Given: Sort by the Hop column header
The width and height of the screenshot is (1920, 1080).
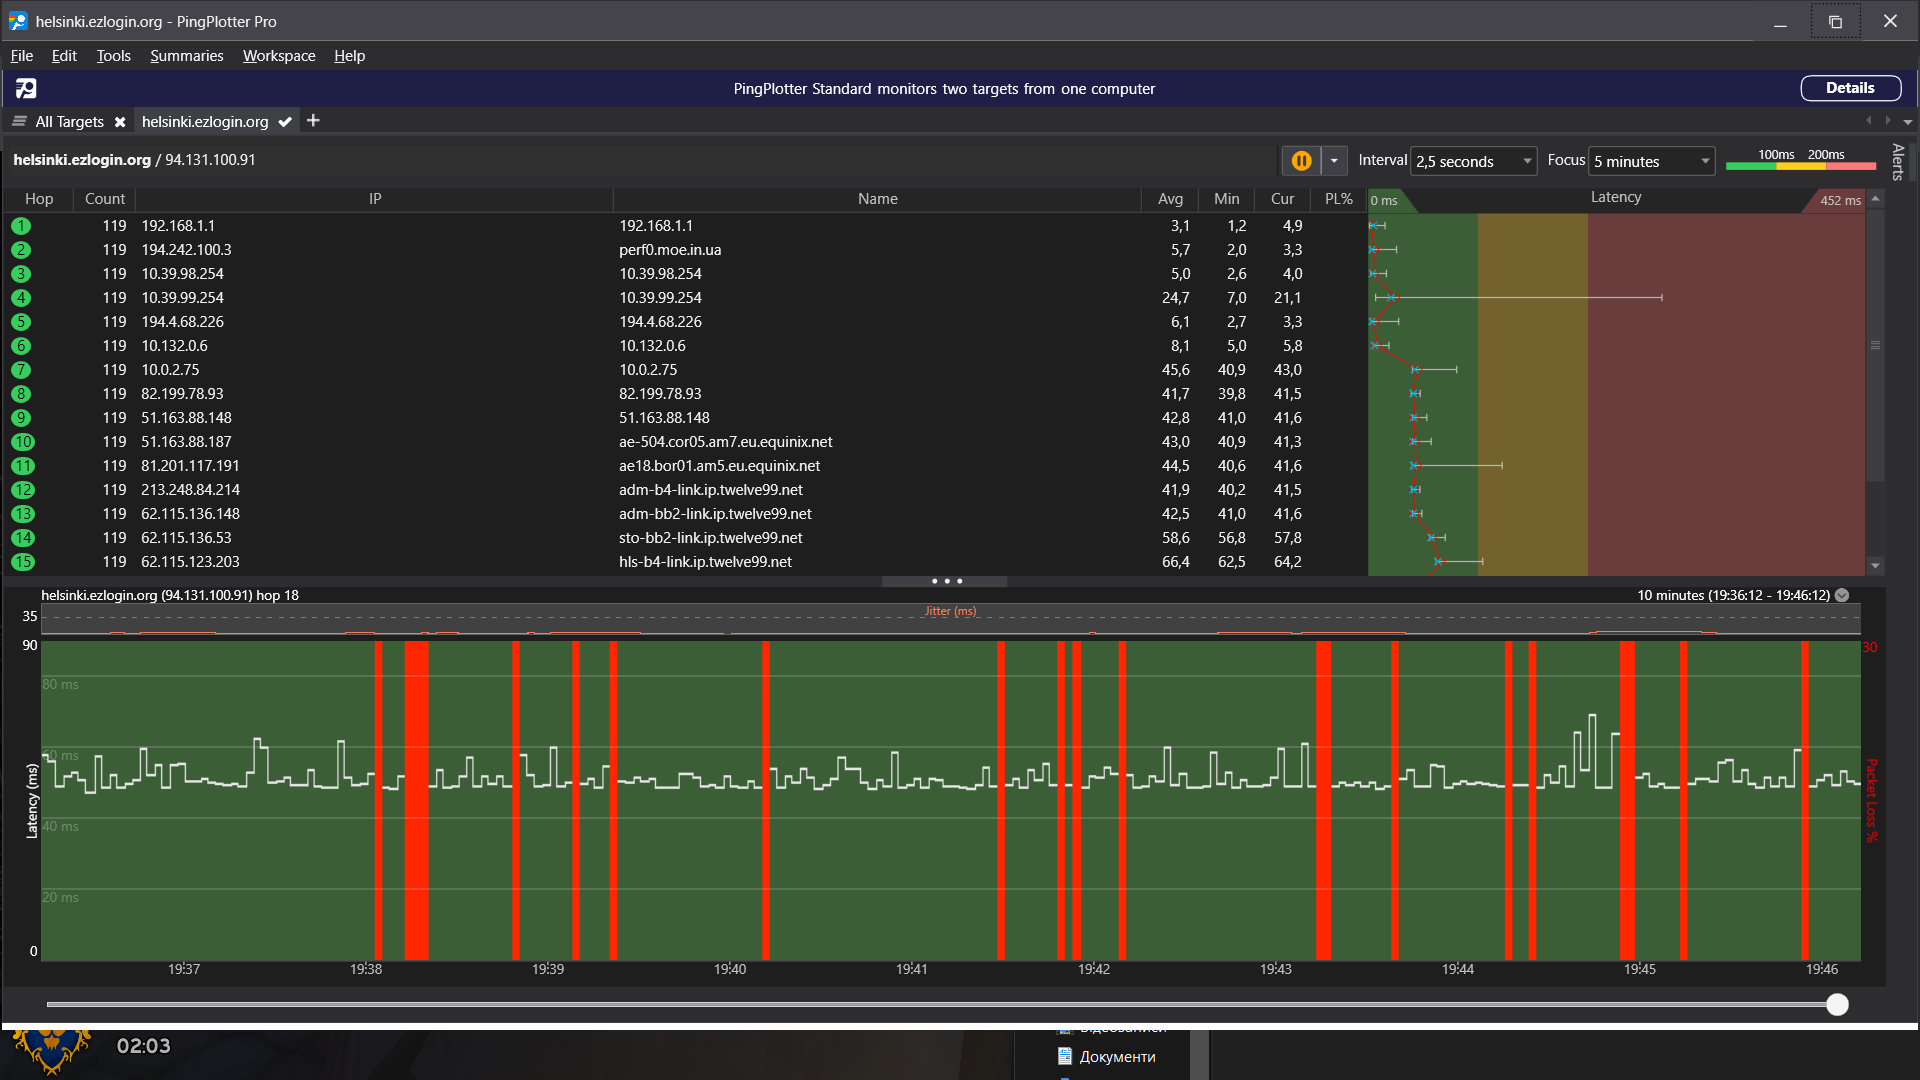Looking at the screenshot, I should tap(39, 199).
